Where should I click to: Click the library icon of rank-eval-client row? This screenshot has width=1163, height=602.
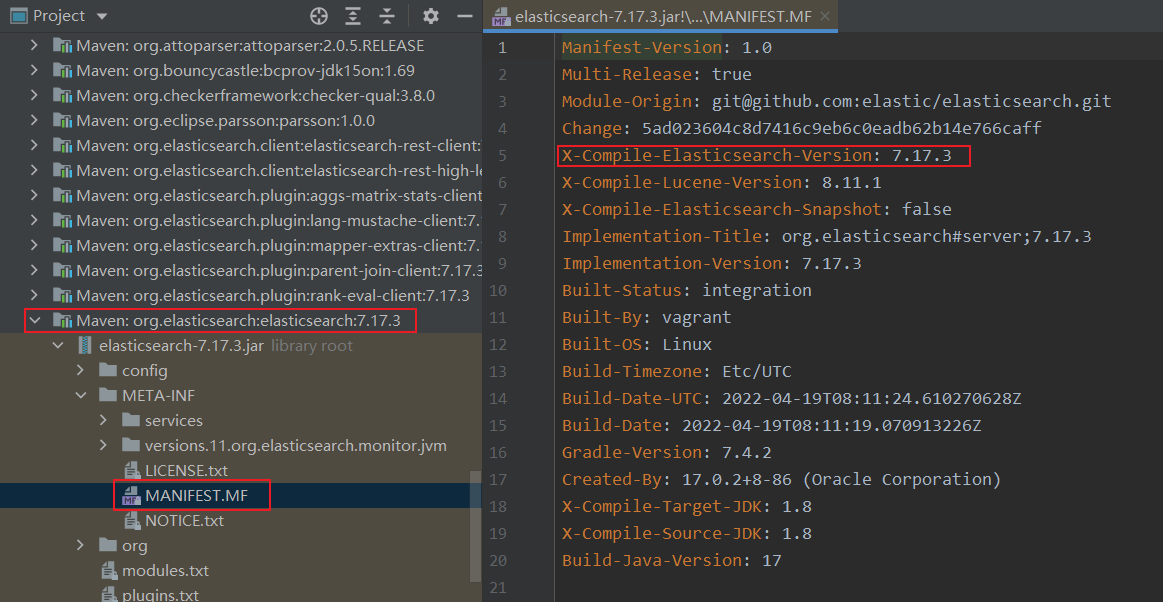click(x=62, y=296)
